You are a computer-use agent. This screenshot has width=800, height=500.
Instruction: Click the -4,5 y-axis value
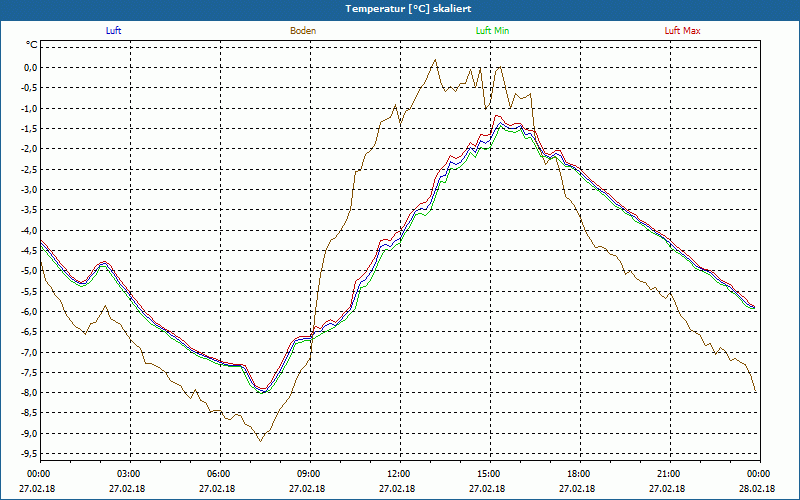tap(29, 251)
